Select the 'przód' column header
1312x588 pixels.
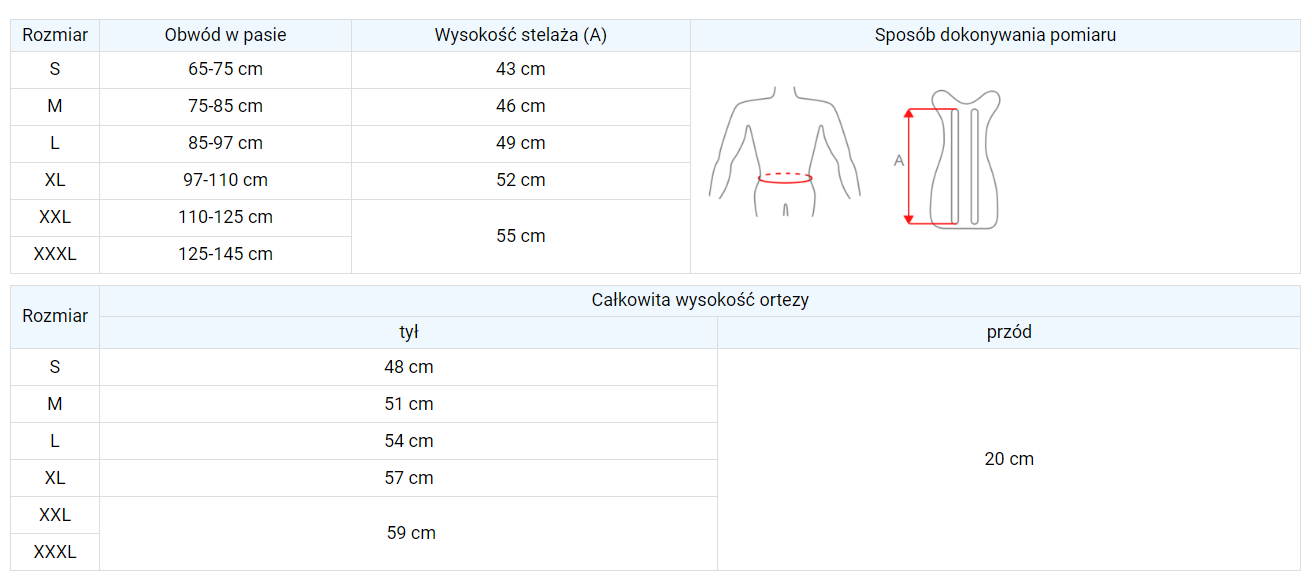pos(1009,332)
